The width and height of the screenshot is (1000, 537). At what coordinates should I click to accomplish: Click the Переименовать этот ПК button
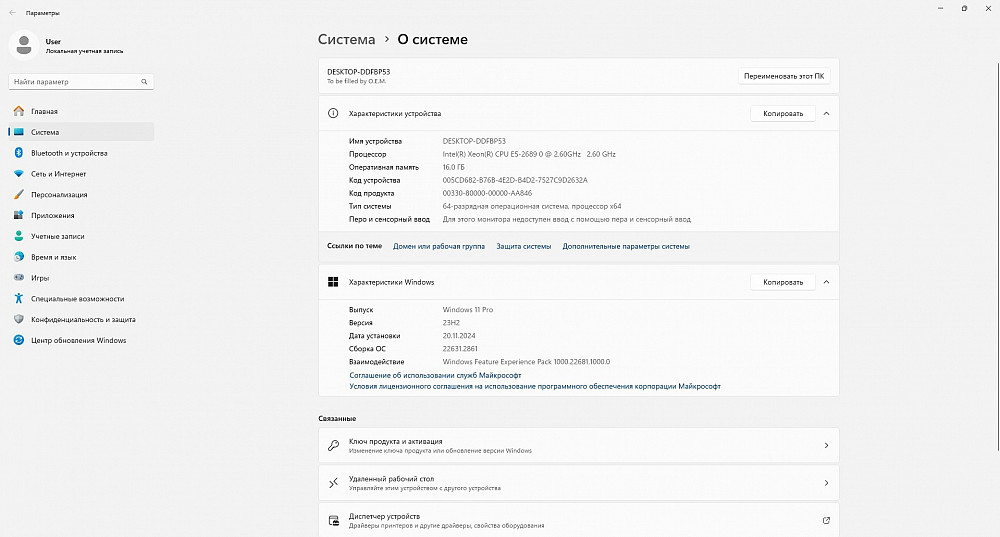(x=784, y=76)
